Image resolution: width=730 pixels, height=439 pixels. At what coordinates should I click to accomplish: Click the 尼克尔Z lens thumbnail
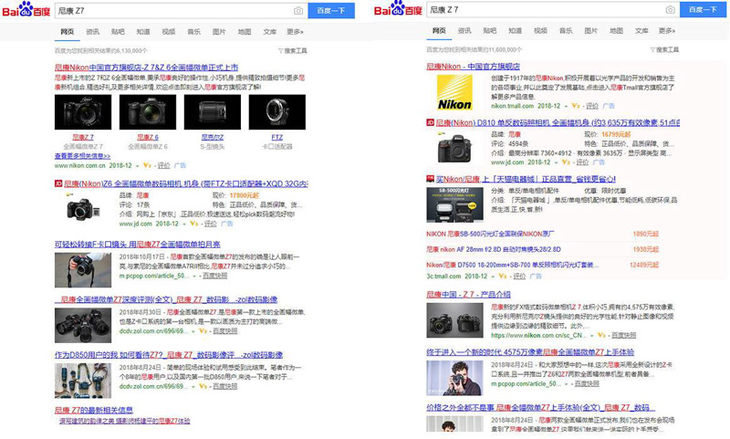point(212,112)
